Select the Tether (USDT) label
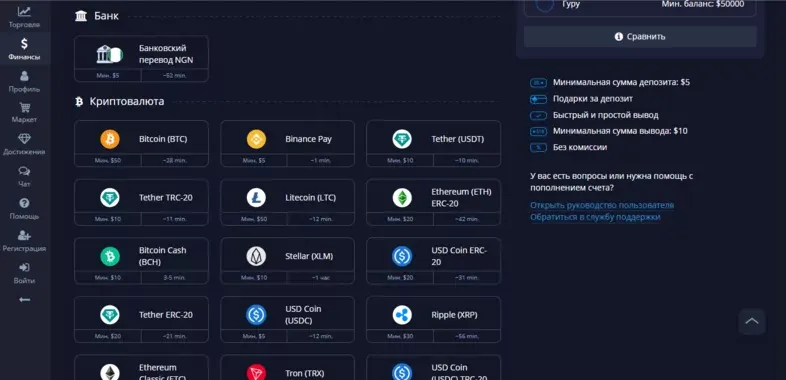Viewport: 786px width, 380px height. pos(458,139)
